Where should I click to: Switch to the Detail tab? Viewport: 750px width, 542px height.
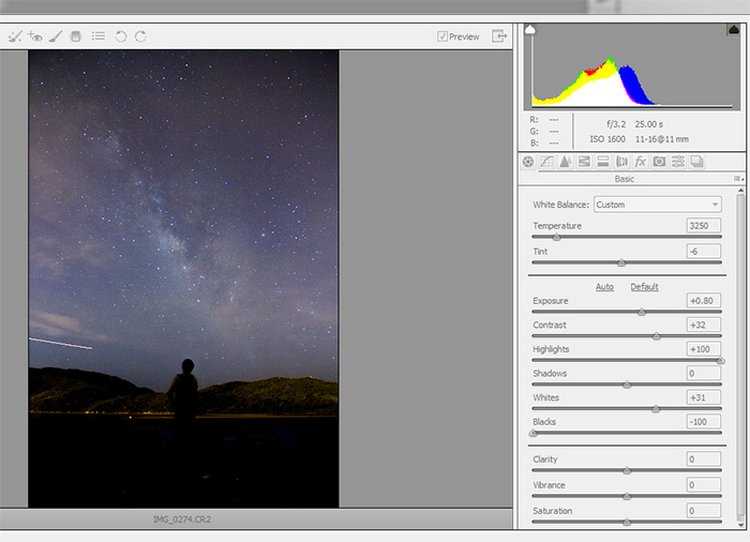coord(565,162)
